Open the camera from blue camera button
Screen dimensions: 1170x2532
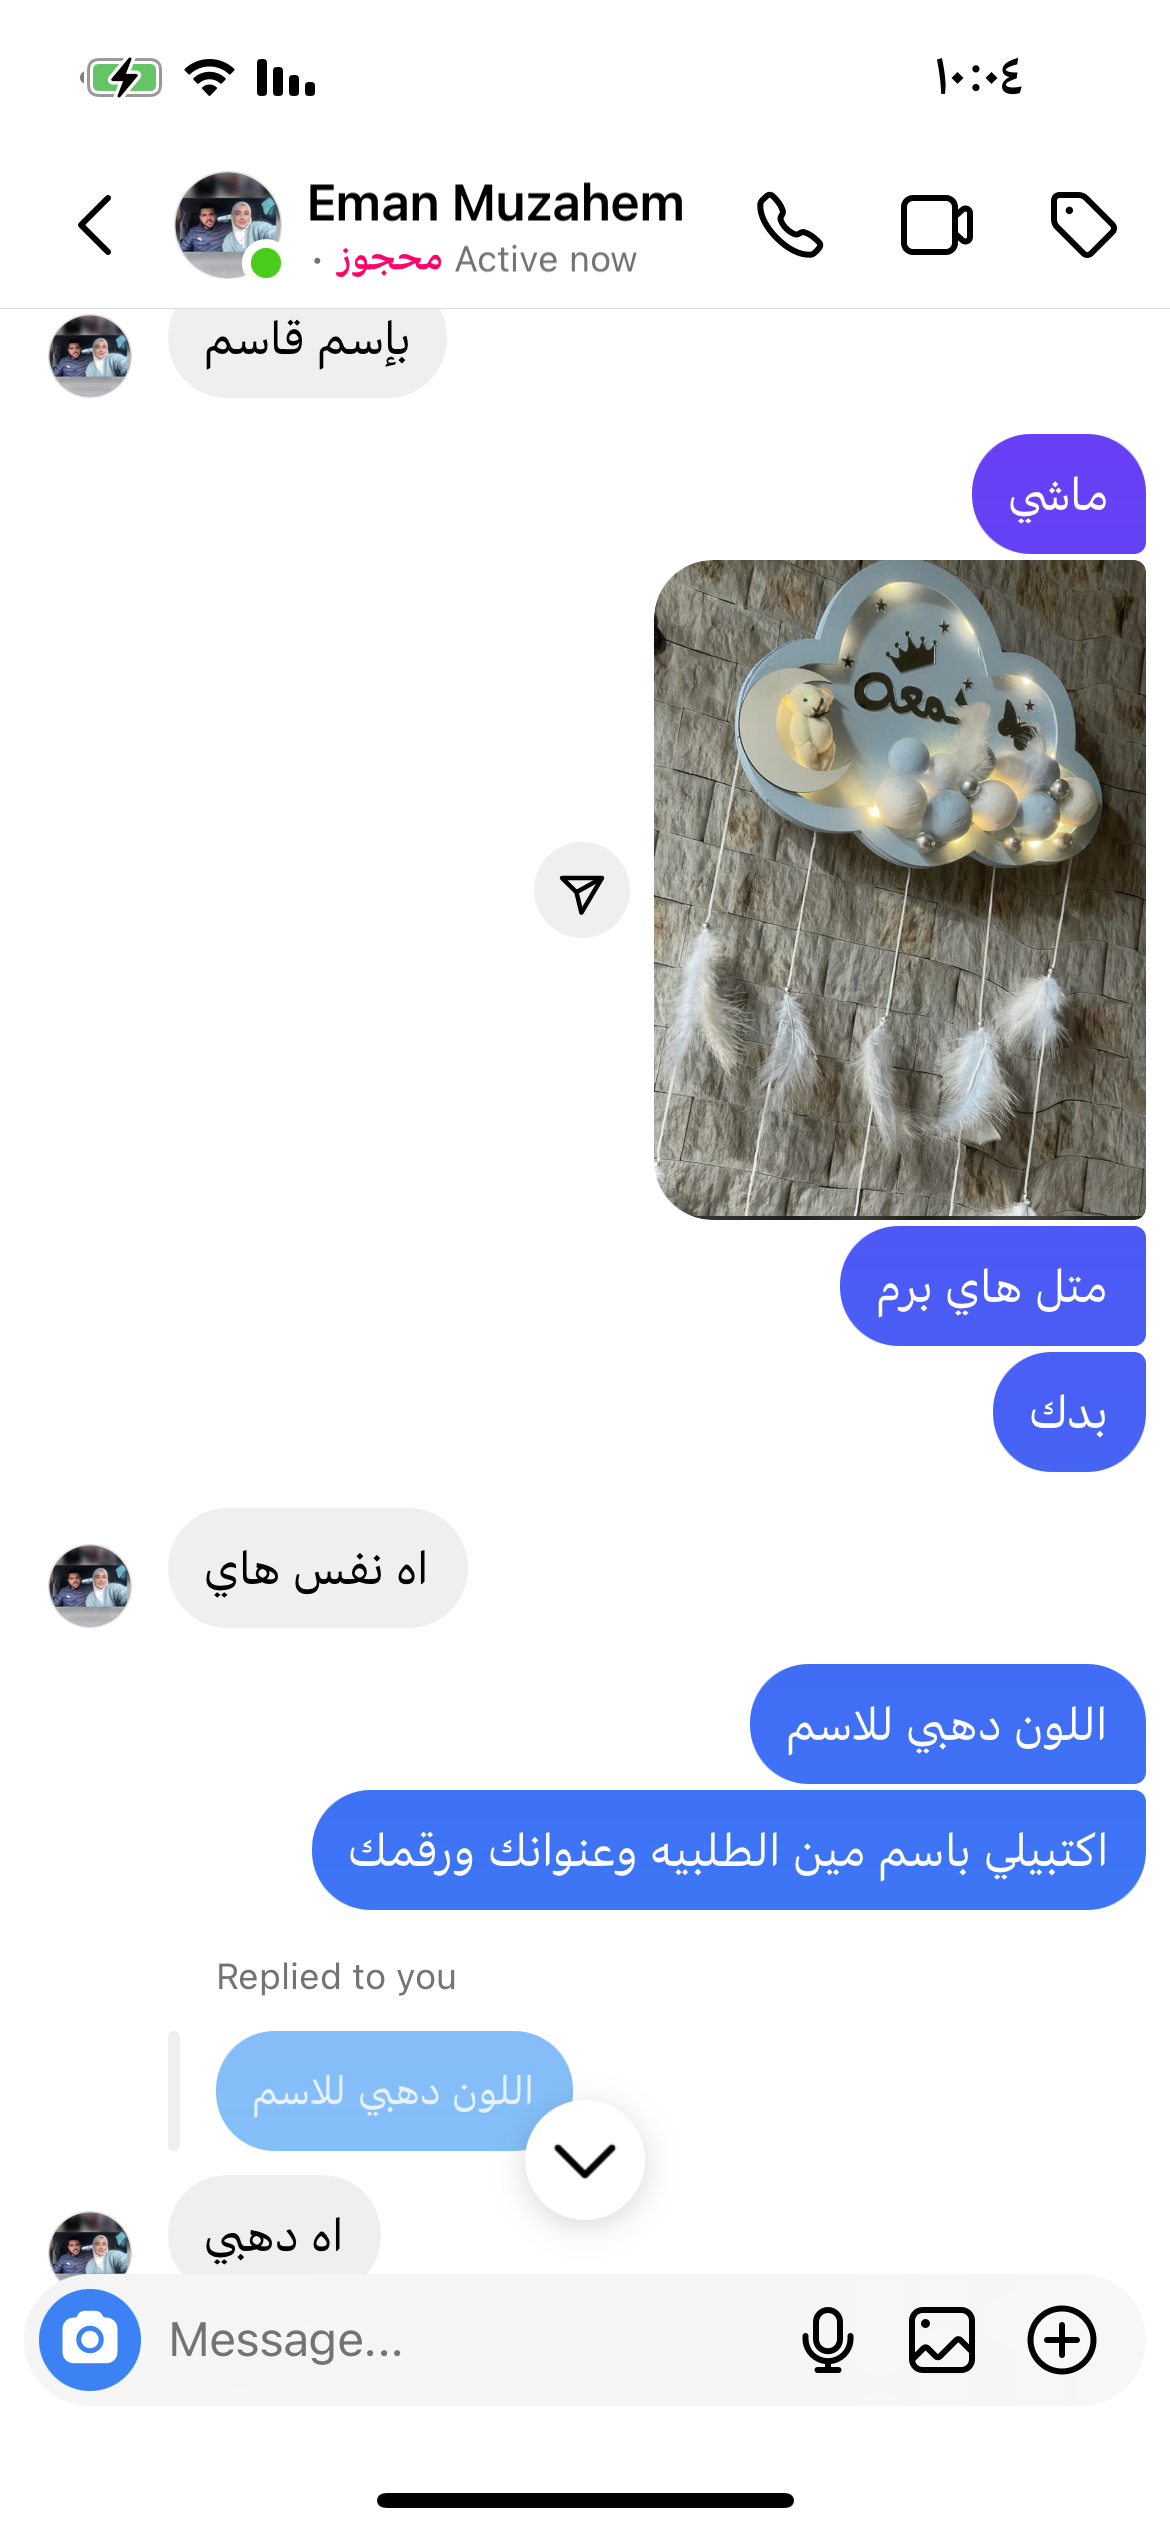tap(90, 2340)
